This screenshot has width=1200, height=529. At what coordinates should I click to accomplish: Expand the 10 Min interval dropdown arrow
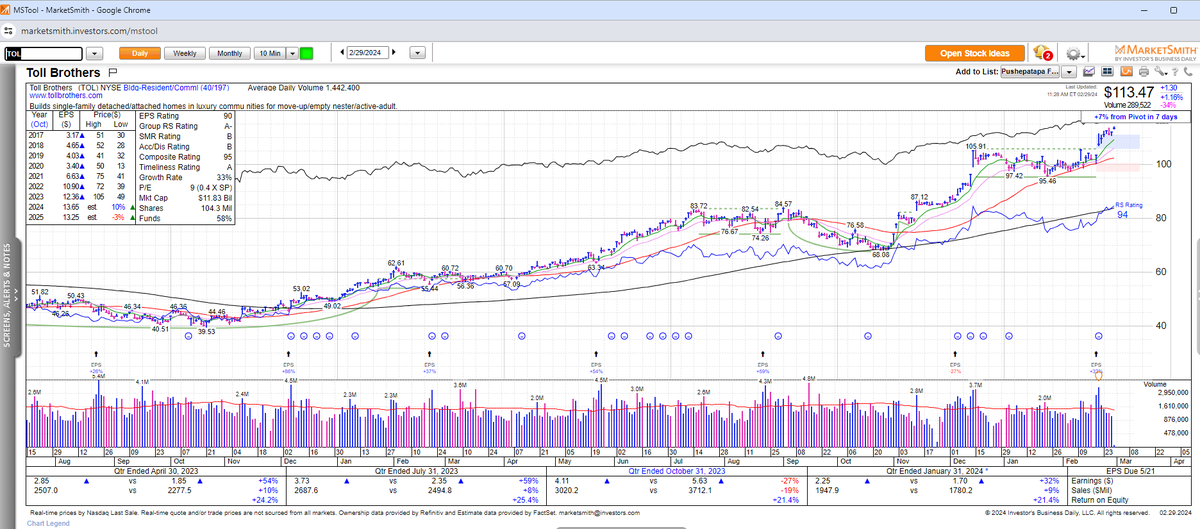click(x=291, y=53)
